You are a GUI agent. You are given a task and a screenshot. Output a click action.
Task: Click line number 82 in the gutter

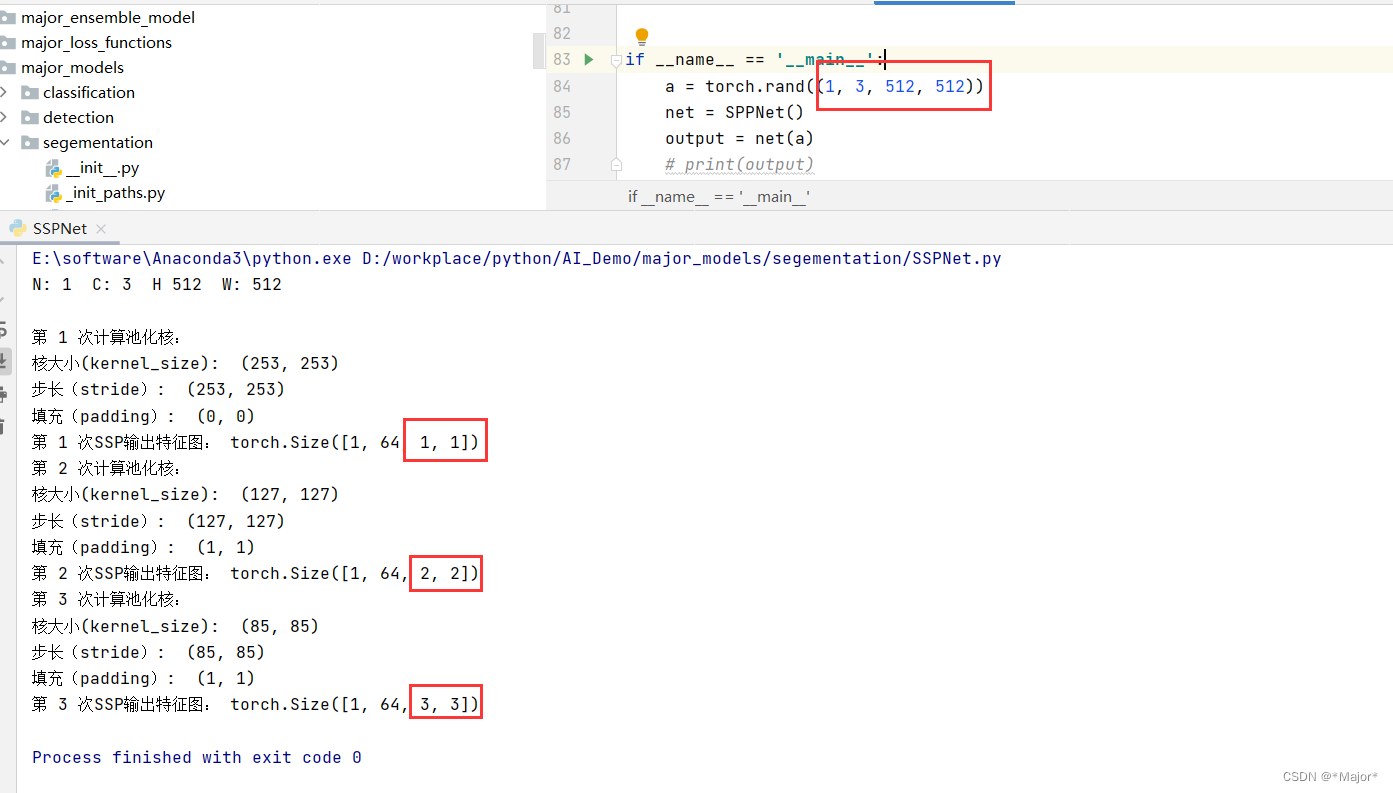561,34
